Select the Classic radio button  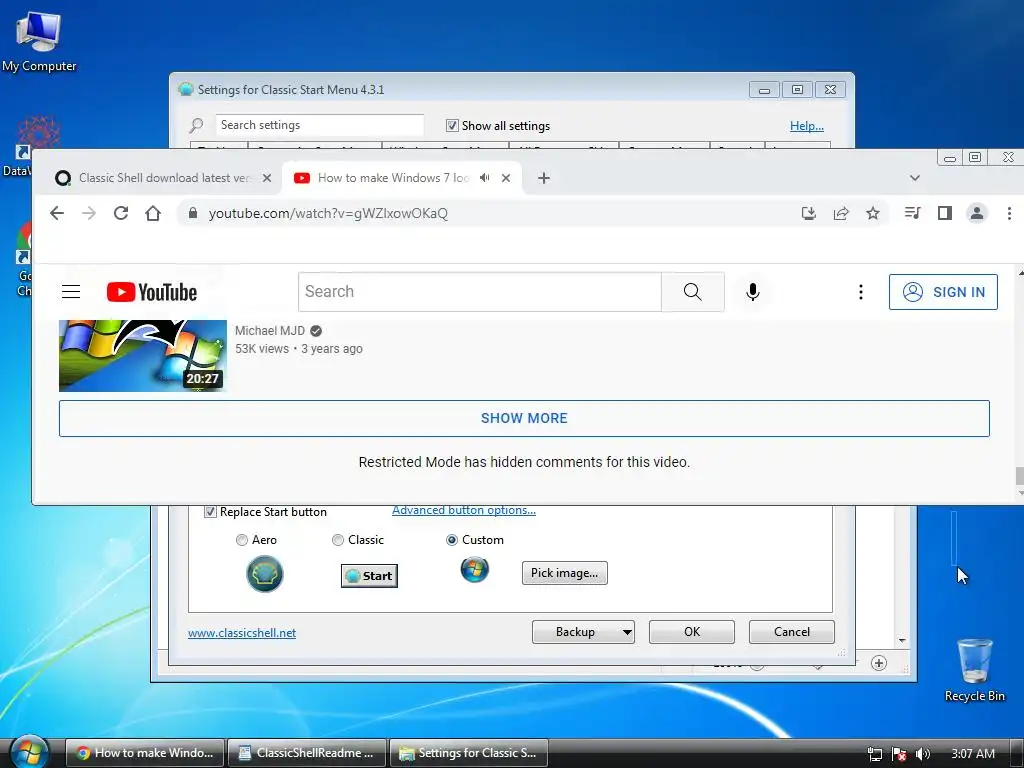338,540
